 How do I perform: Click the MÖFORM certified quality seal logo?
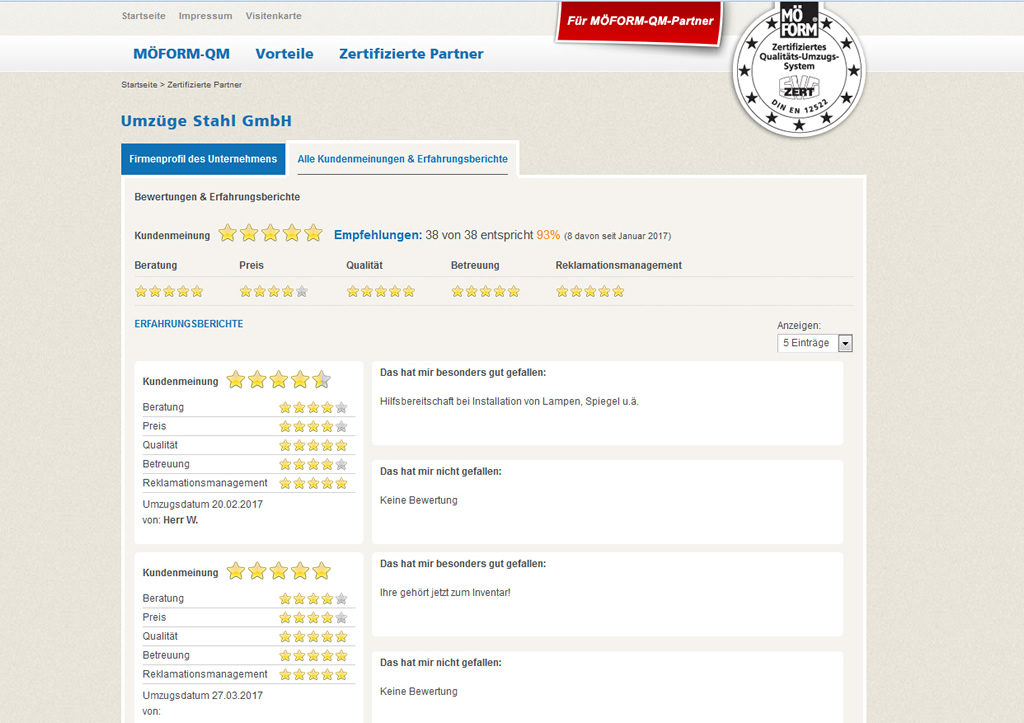tap(799, 69)
